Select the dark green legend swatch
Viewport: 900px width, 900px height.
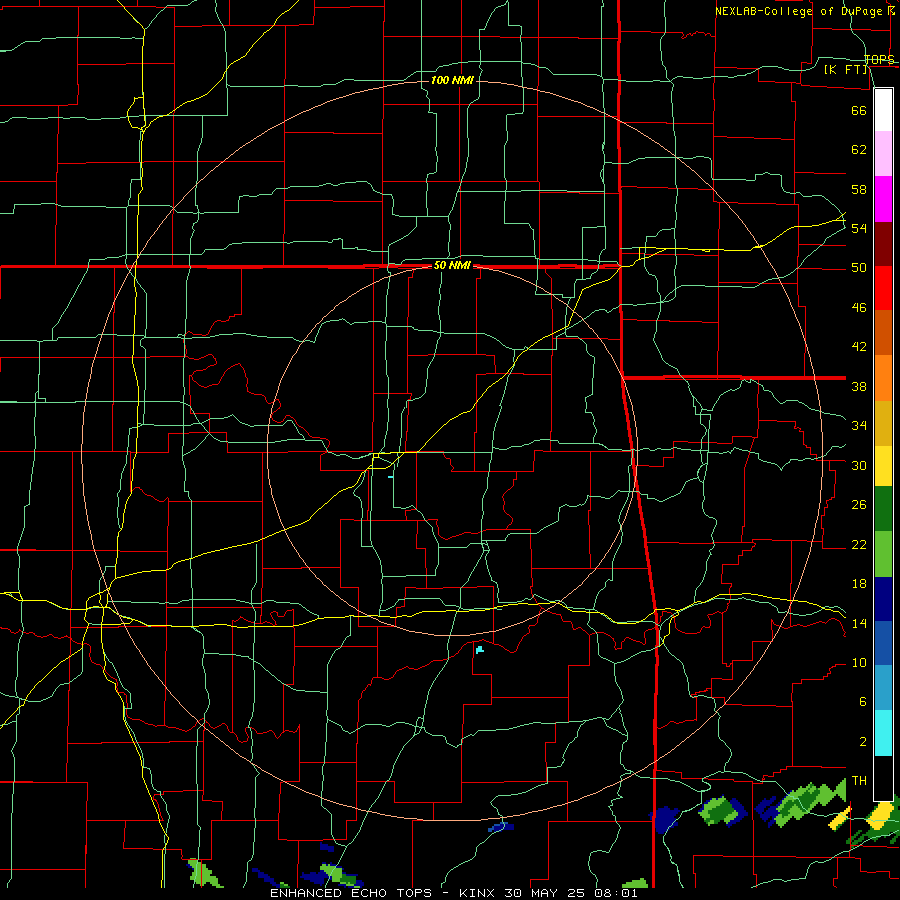pos(883,509)
